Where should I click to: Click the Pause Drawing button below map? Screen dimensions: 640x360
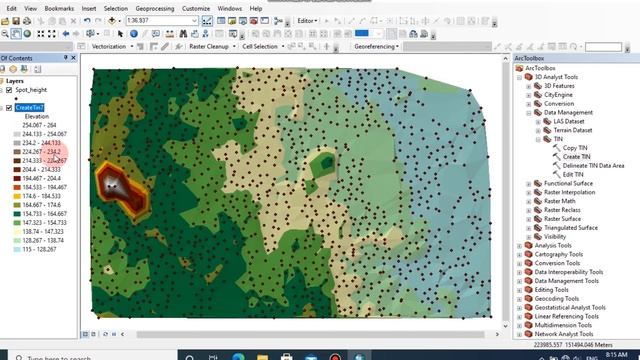pos(114,334)
